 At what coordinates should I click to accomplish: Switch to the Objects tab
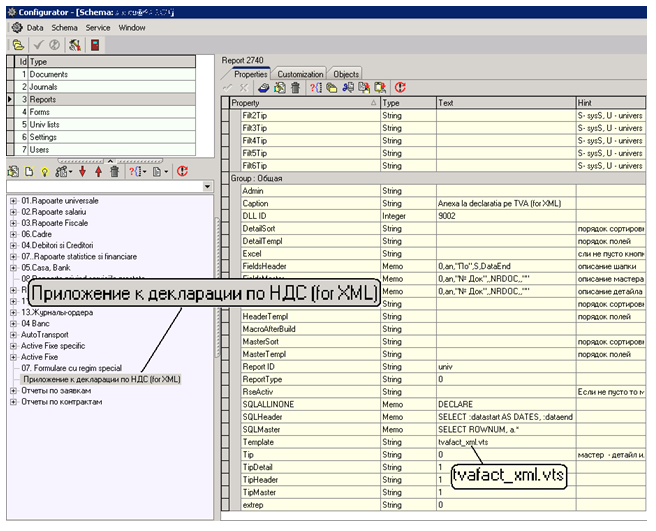point(346,74)
